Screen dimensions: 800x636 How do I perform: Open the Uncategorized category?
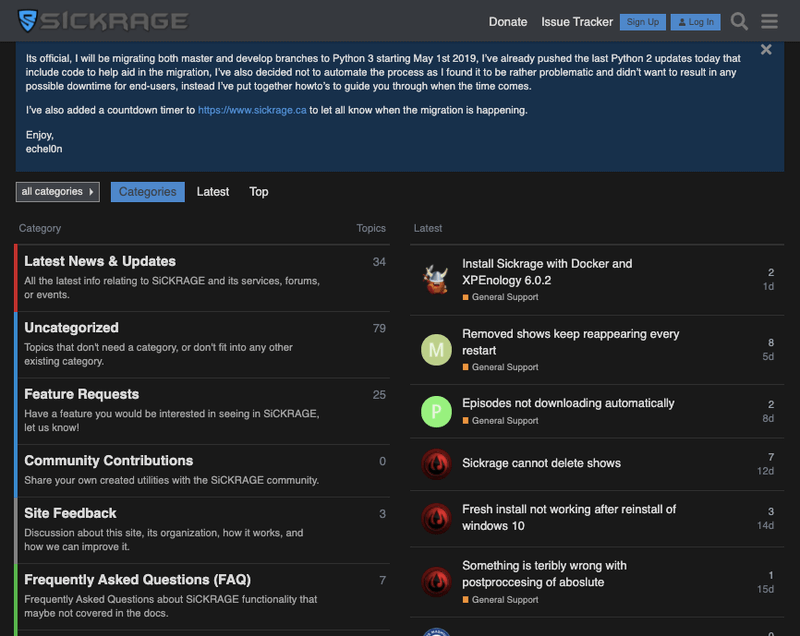[x=71, y=327]
